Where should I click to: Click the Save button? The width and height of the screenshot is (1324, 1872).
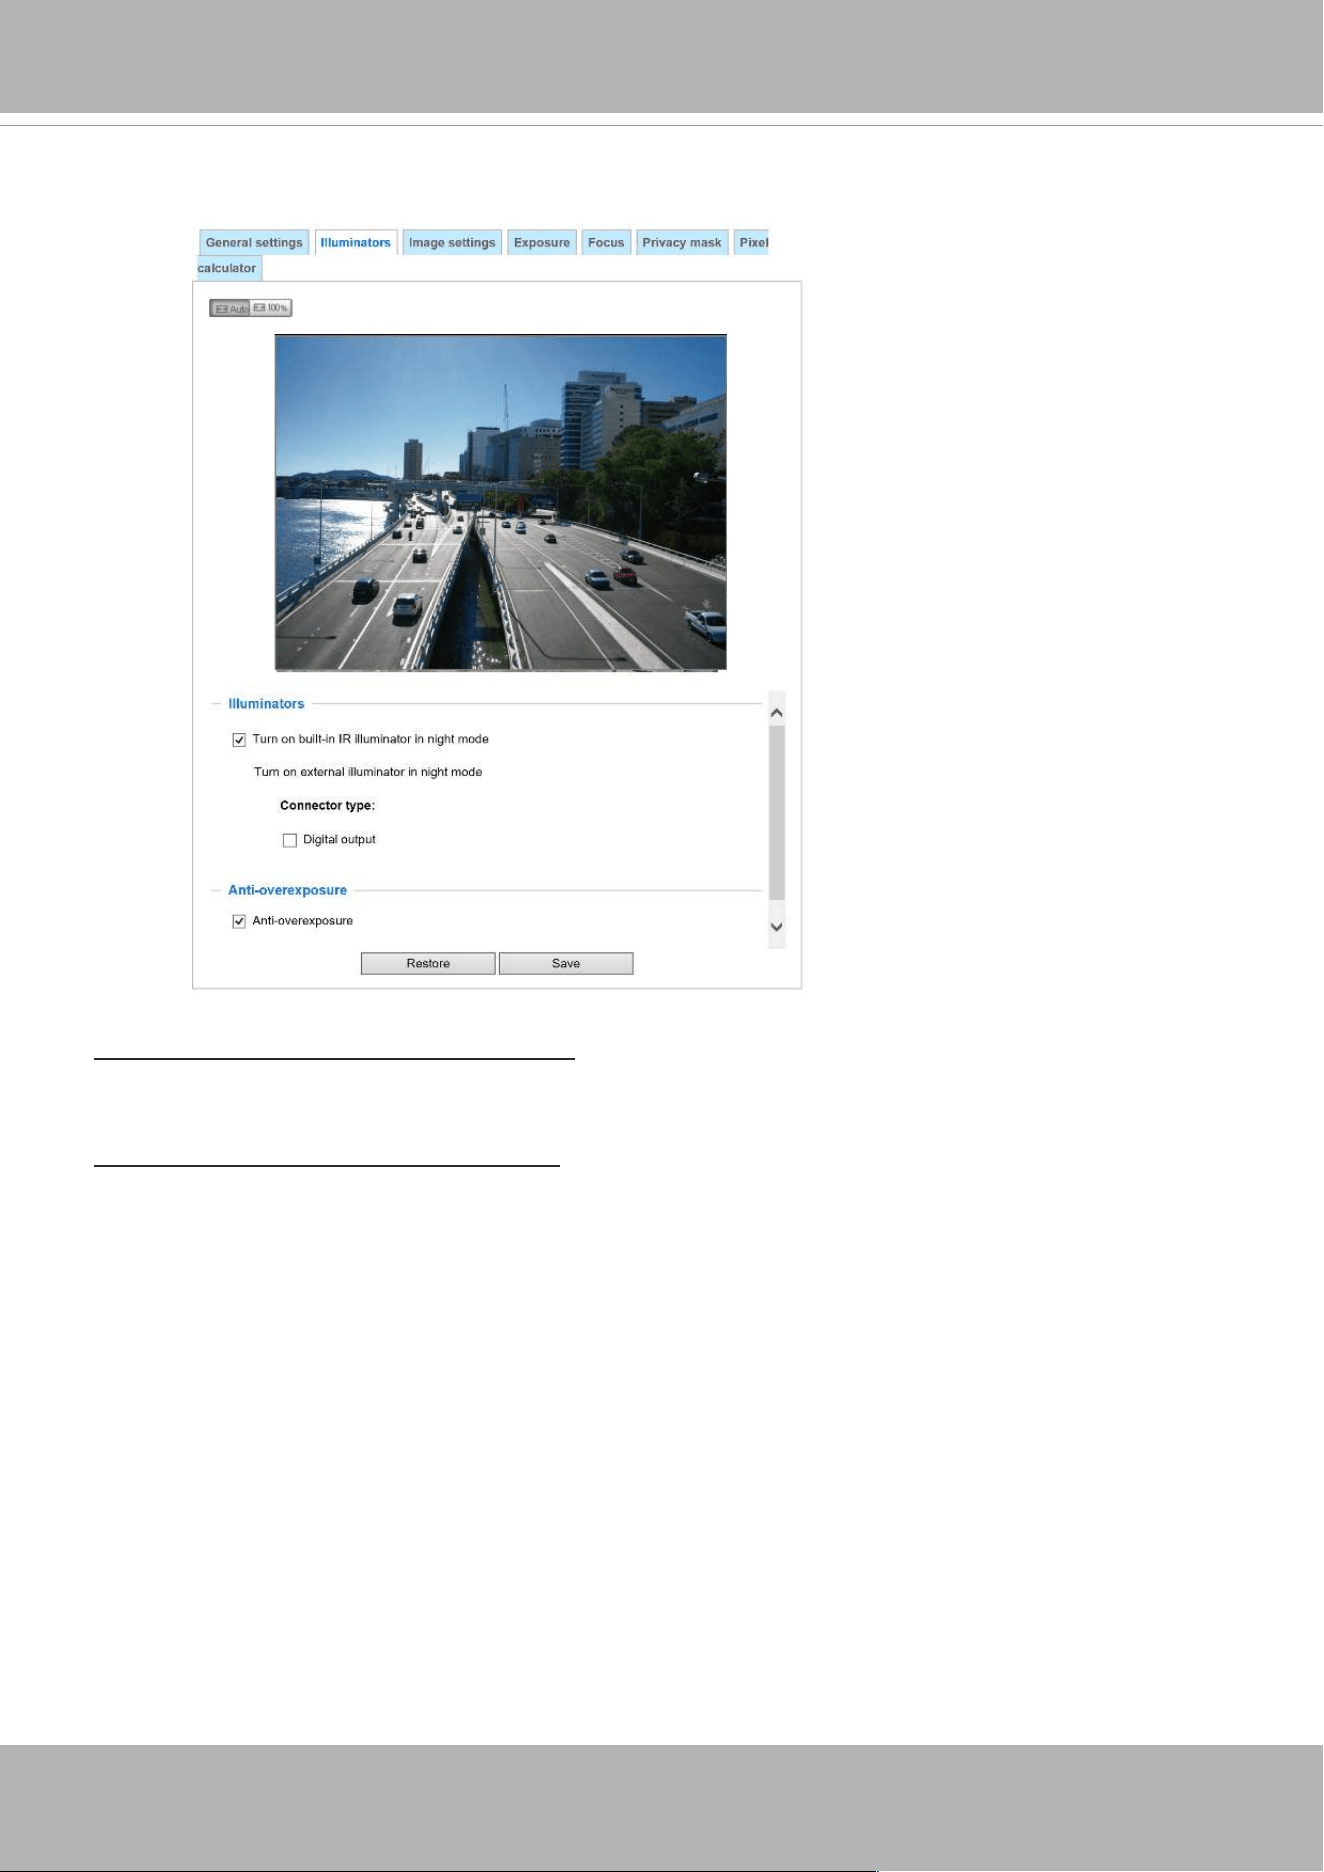(566, 963)
